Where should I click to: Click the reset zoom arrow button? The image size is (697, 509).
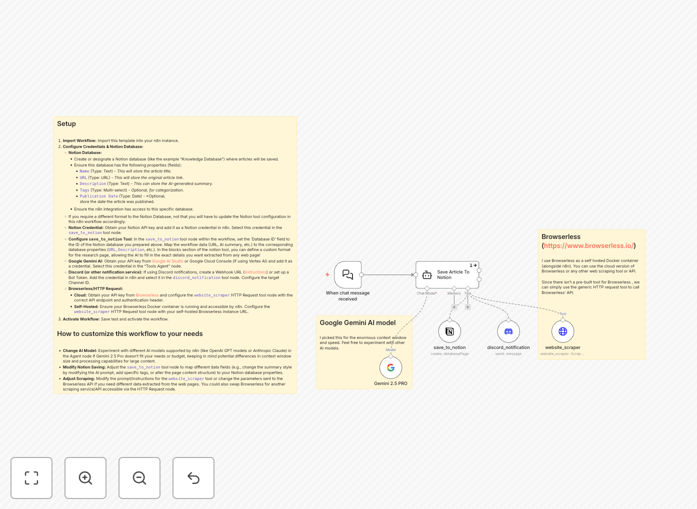pyautogui.click(x=193, y=478)
